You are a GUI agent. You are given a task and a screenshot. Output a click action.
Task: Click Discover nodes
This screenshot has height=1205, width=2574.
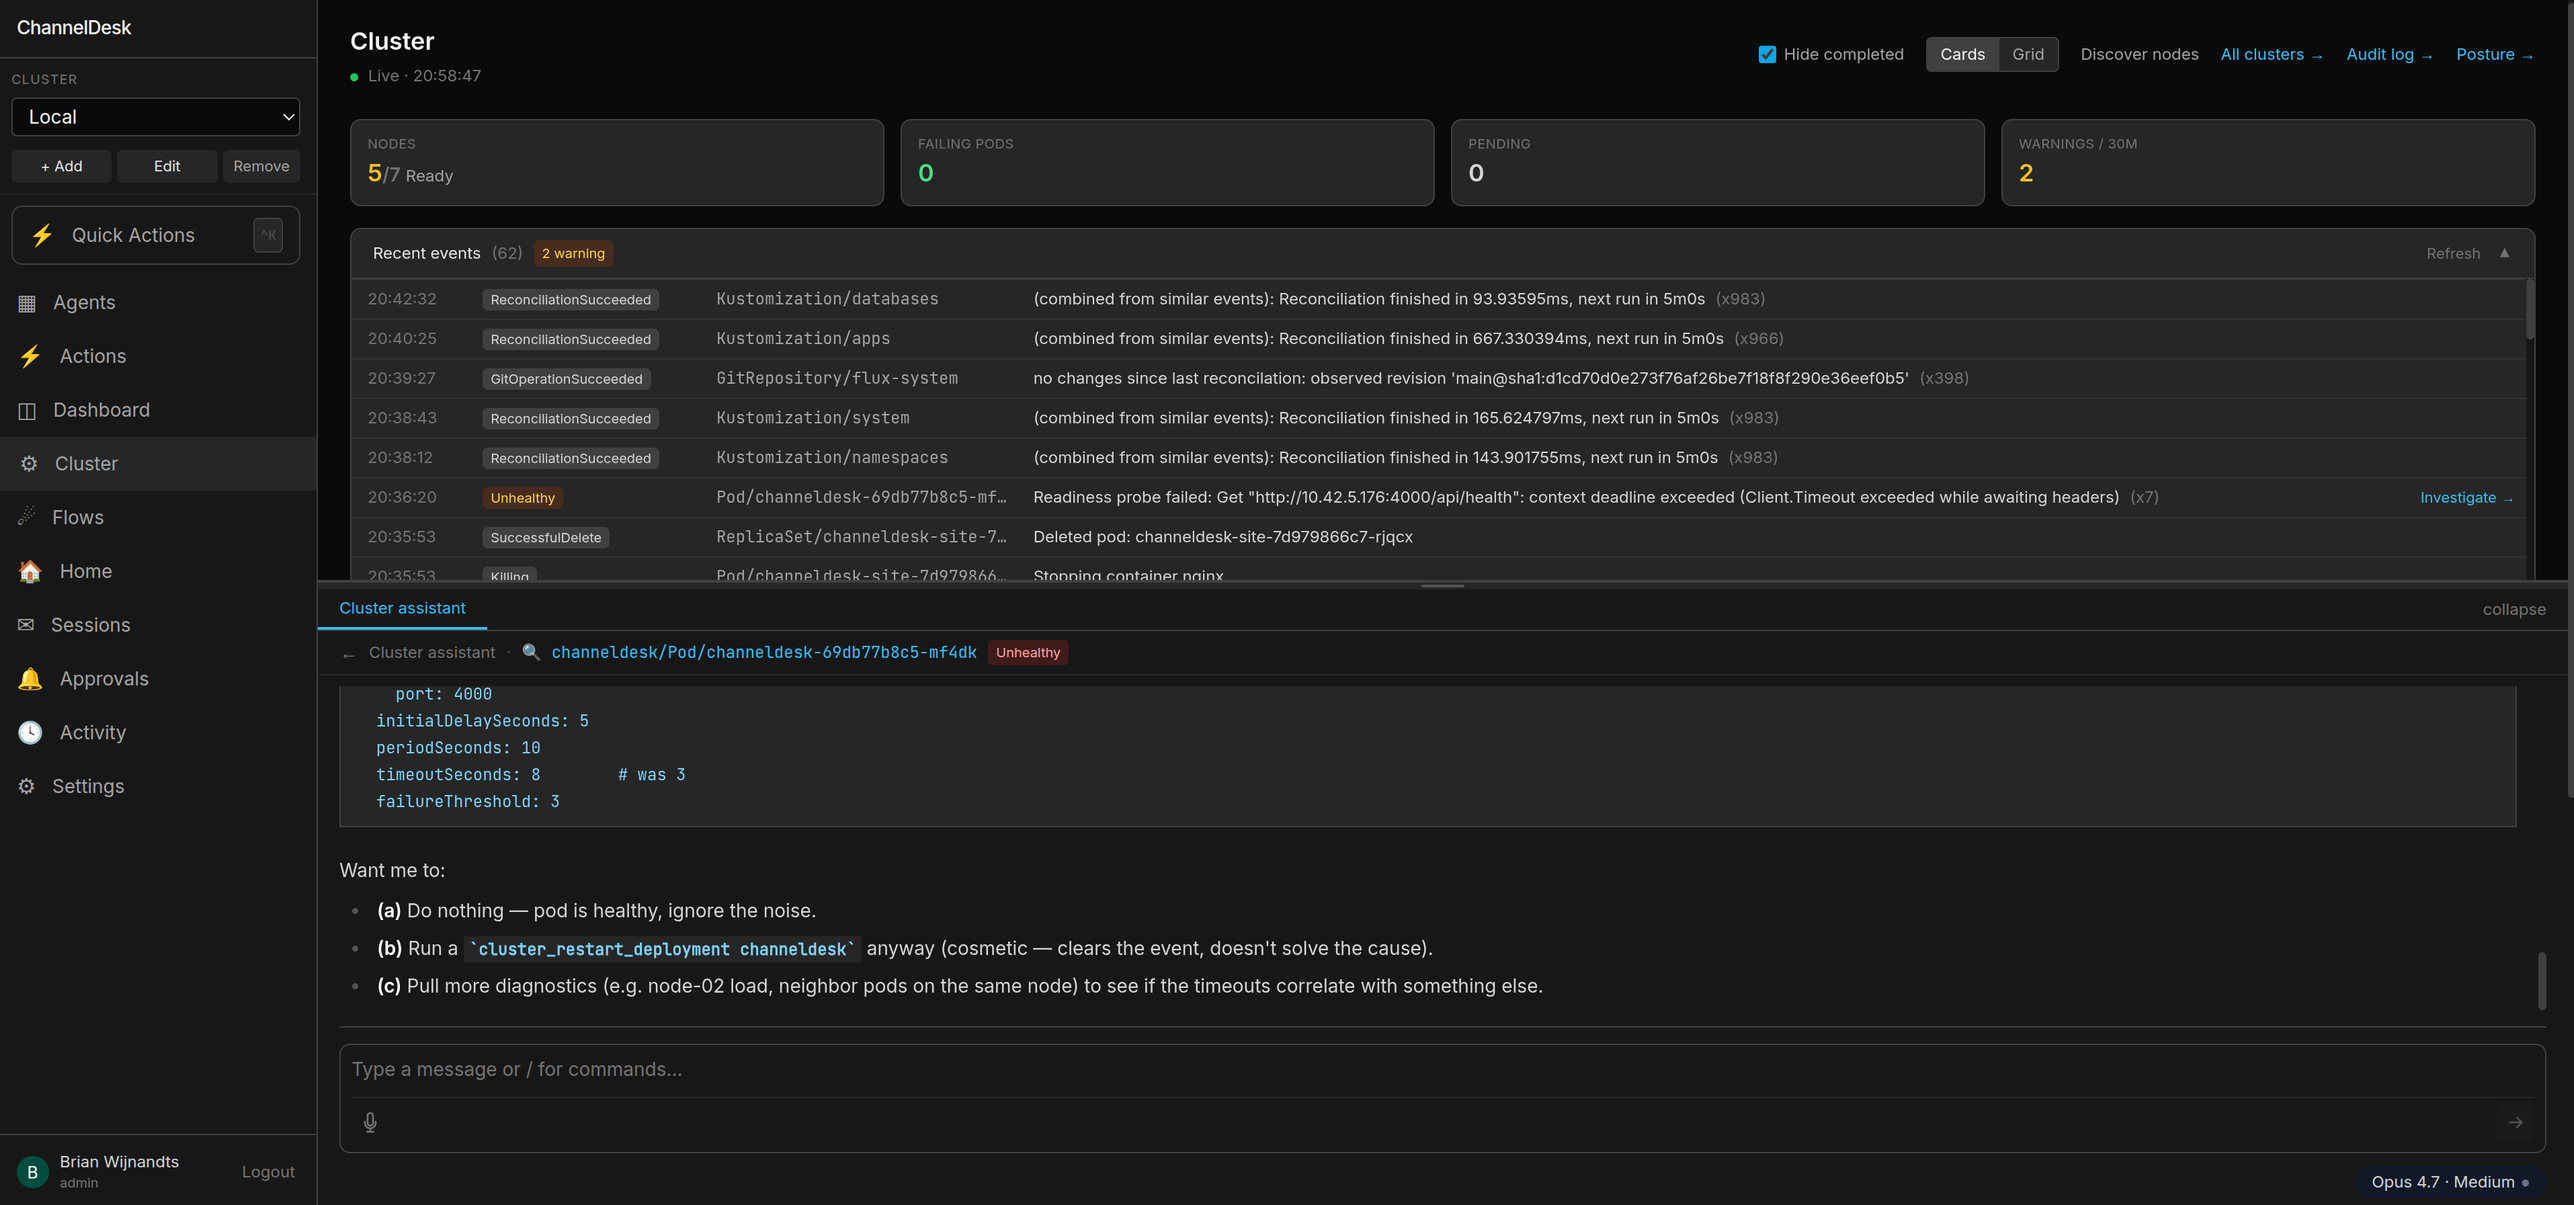[2139, 54]
